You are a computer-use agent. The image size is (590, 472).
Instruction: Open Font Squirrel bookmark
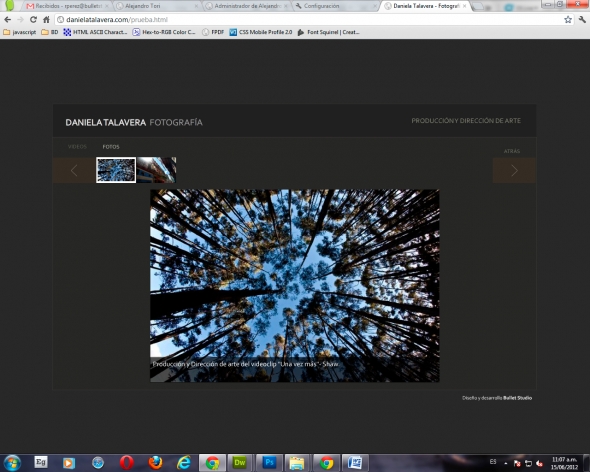click(328, 32)
